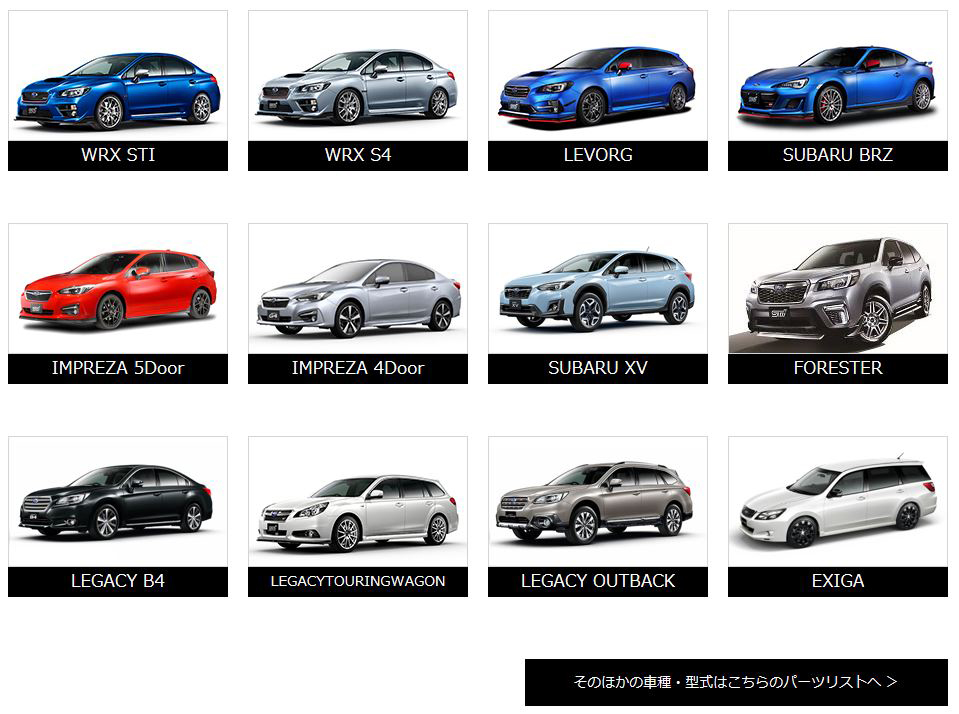Open the silver FORESTER SUV picture
Viewport: 959px width, 714px height.
click(838, 292)
